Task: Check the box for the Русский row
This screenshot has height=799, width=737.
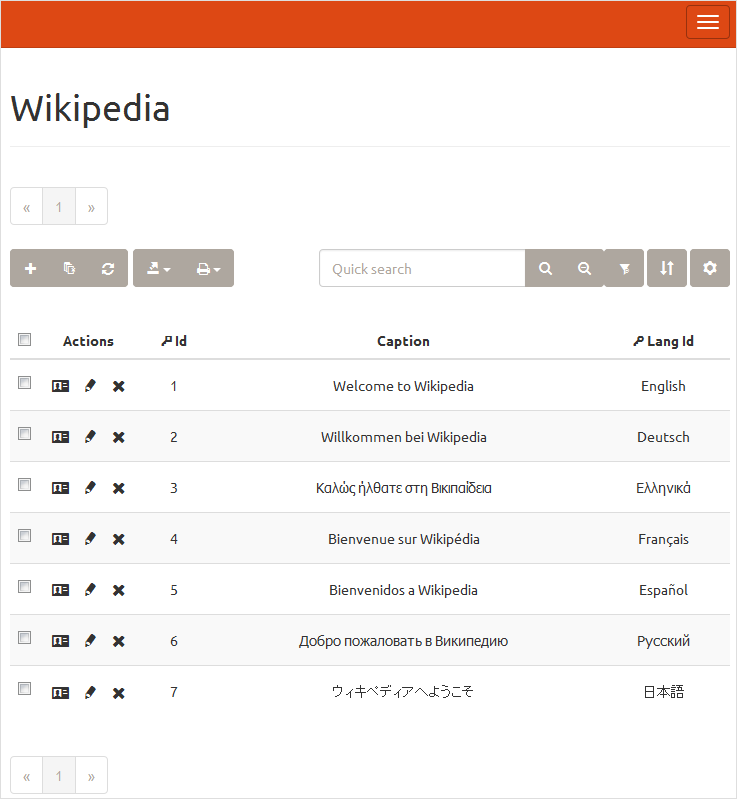Action: pos(24,637)
